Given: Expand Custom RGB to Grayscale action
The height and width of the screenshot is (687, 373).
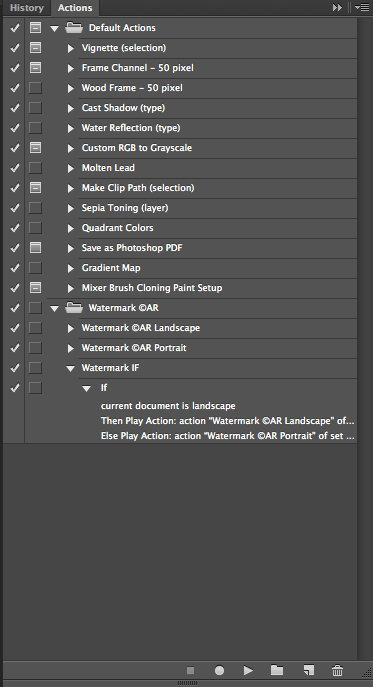Looking at the screenshot, I should click(71, 149).
